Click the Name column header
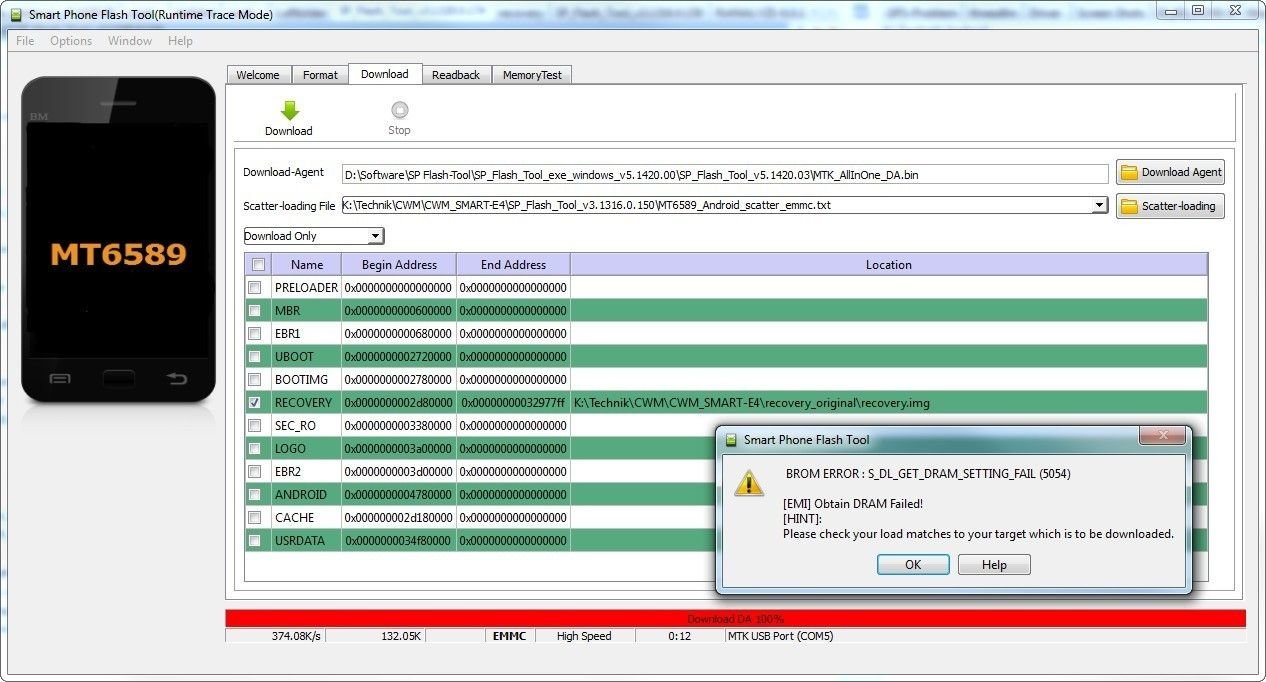This screenshot has width=1266, height=682. pos(307,265)
